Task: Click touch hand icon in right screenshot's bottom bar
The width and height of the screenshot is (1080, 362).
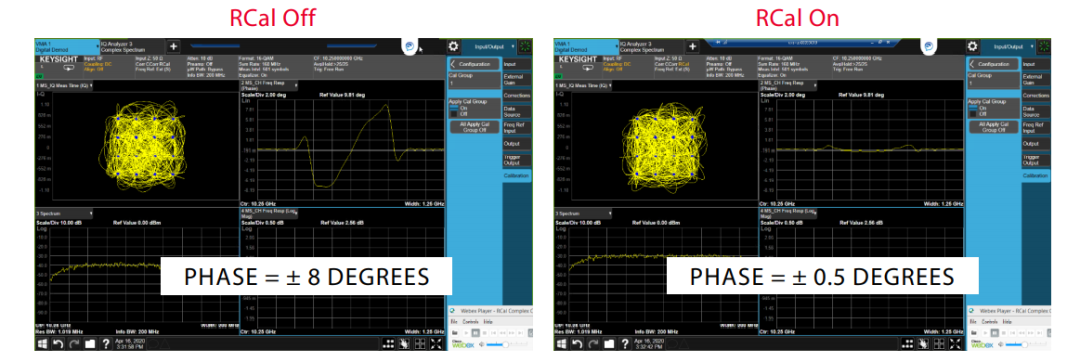Action: tap(924, 343)
